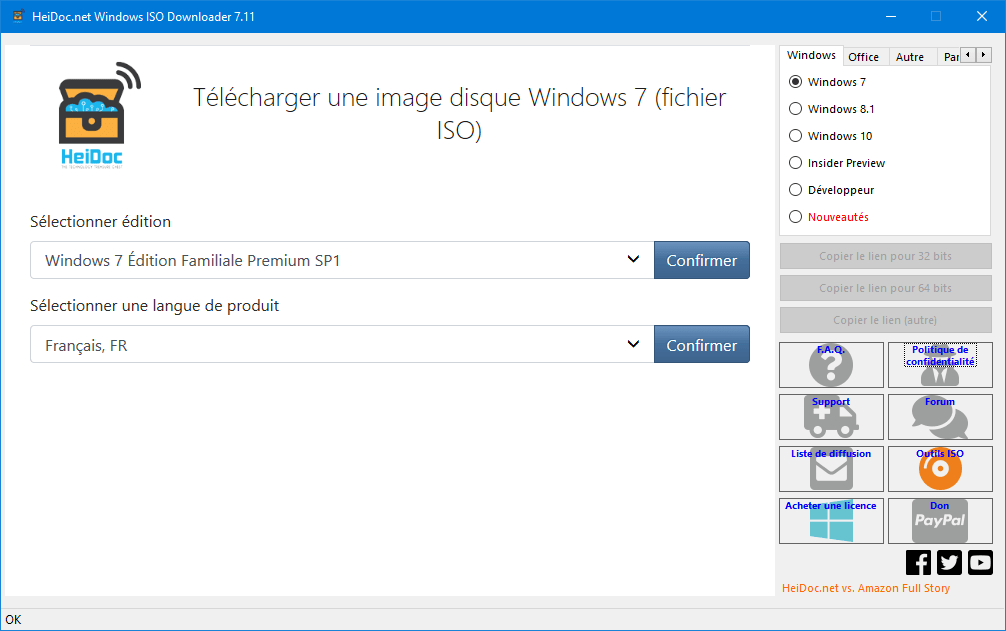Open the YouTube icon
1006x631 pixels.
pyautogui.click(x=980, y=562)
